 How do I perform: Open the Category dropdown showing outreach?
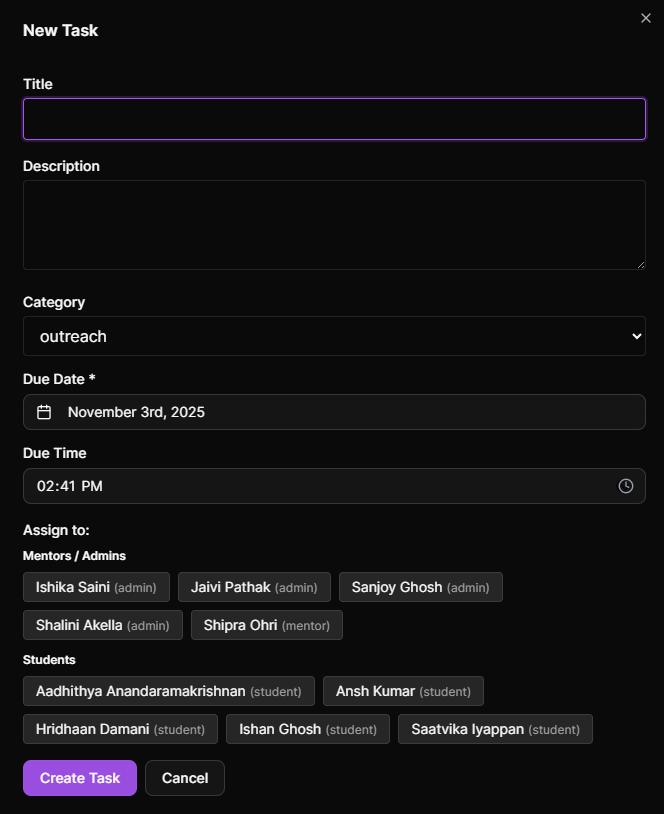point(334,336)
